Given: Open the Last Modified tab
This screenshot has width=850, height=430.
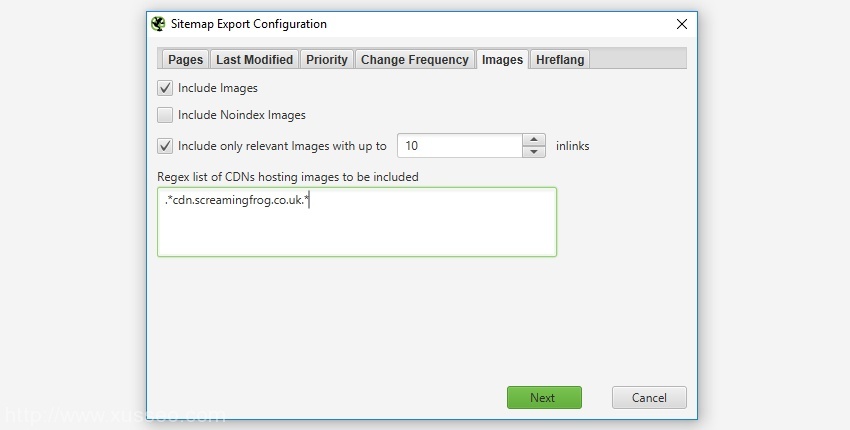Looking at the screenshot, I should point(254,60).
